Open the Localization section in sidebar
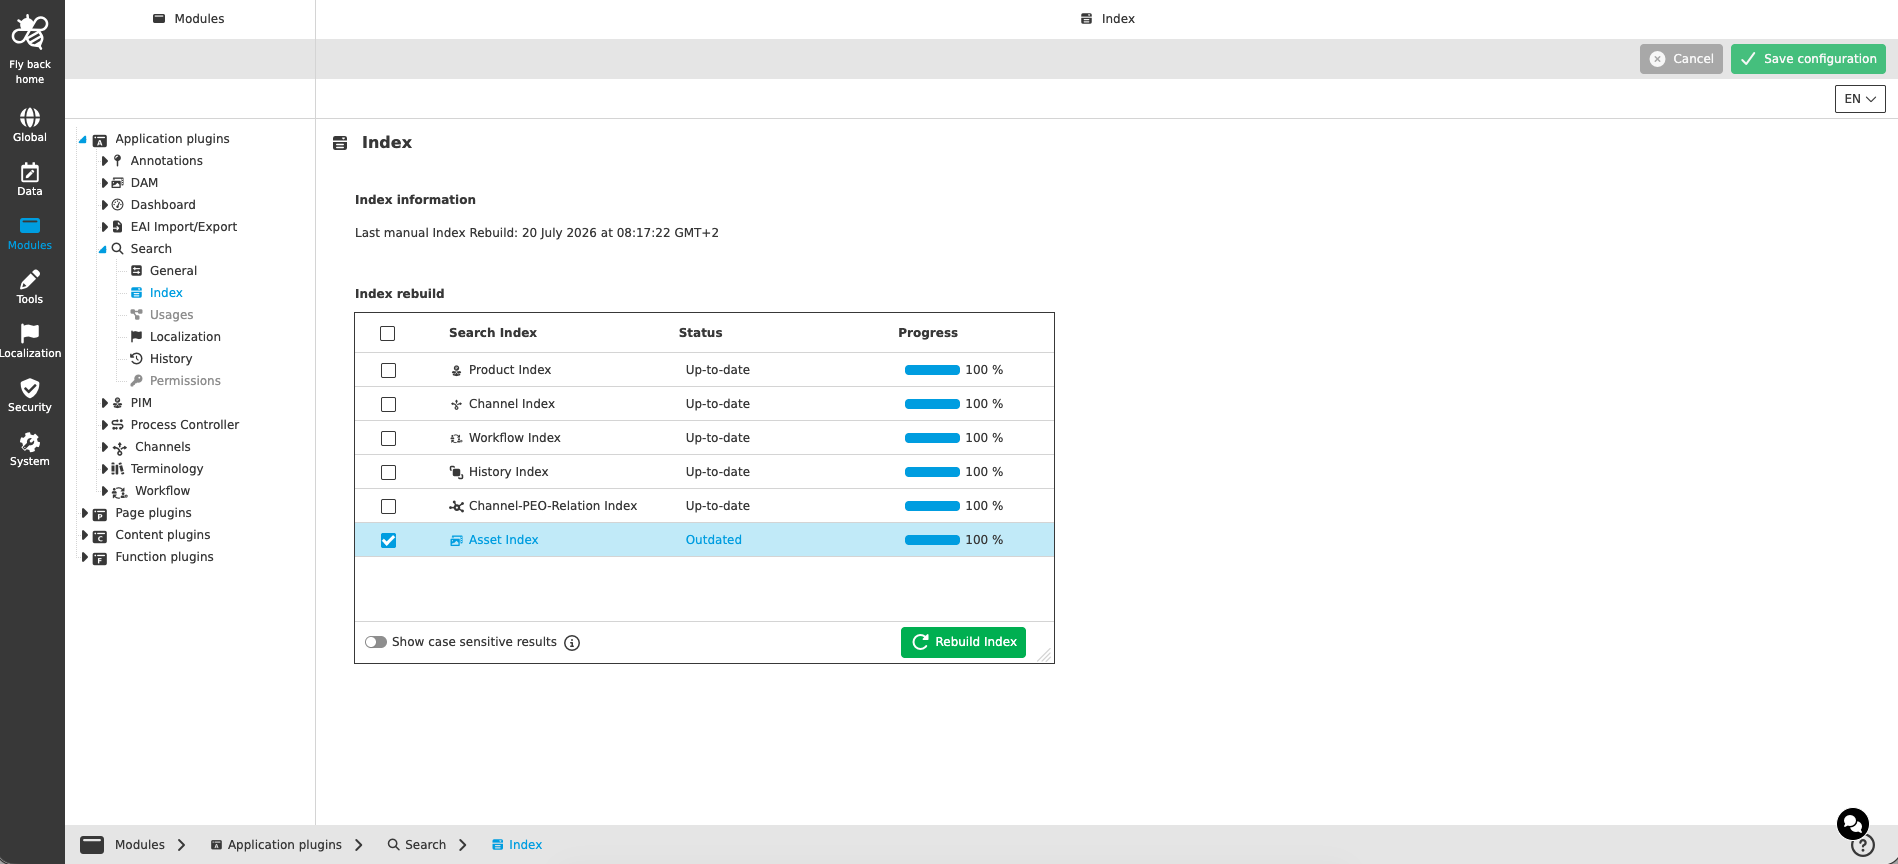 click(30, 341)
